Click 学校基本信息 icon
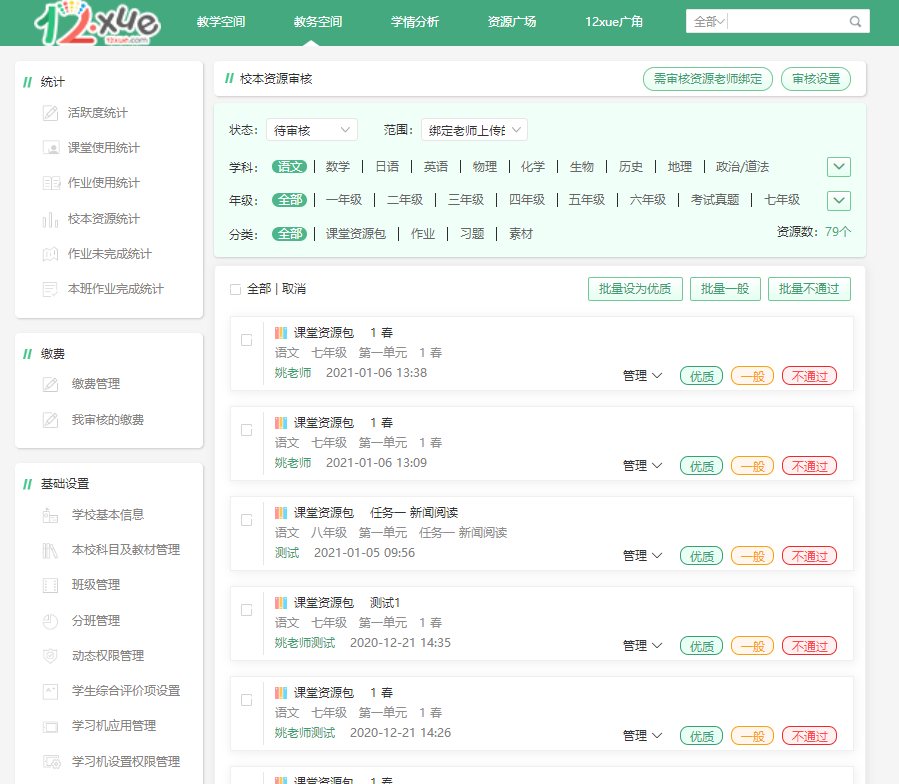The width and height of the screenshot is (899, 784). pos(50,515)
